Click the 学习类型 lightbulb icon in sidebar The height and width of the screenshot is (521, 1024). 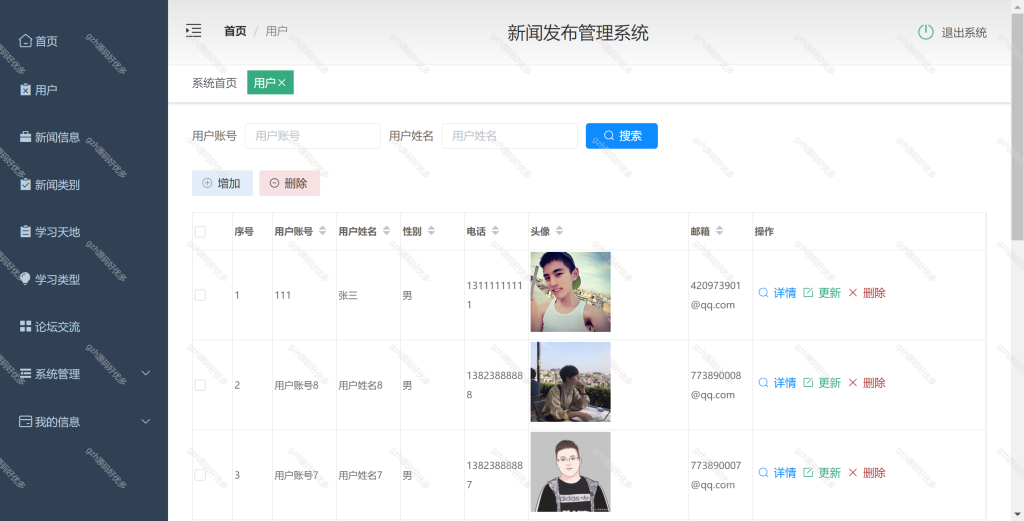click(x=25, y=279)
